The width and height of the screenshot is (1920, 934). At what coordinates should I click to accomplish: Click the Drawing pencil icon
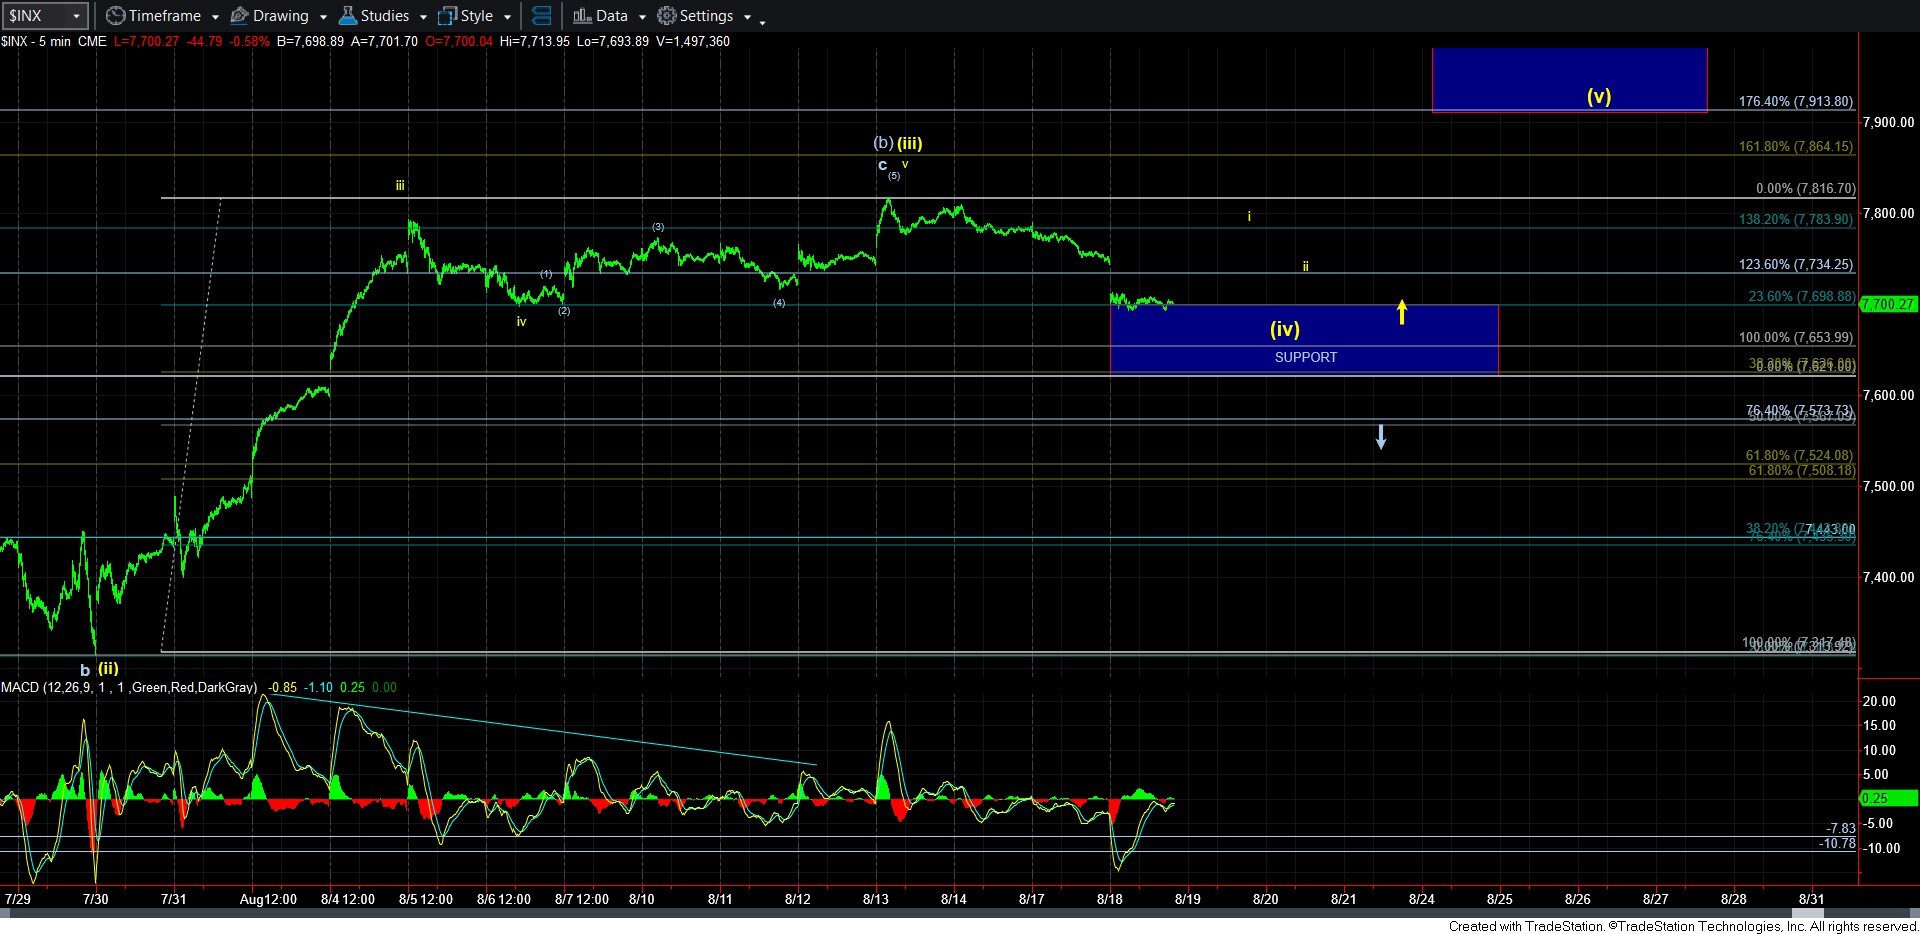pyautogui.click(x=240, y=16)
